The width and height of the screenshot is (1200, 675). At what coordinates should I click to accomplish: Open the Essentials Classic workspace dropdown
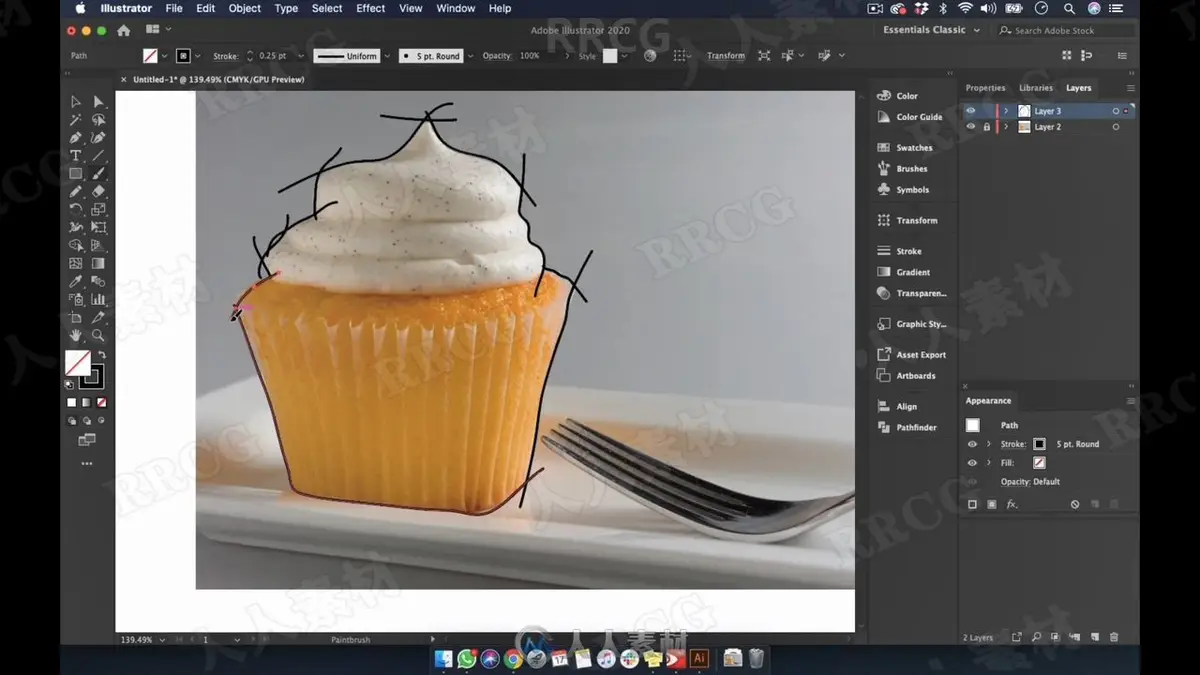pyautogui.click(x=930, y=30)
